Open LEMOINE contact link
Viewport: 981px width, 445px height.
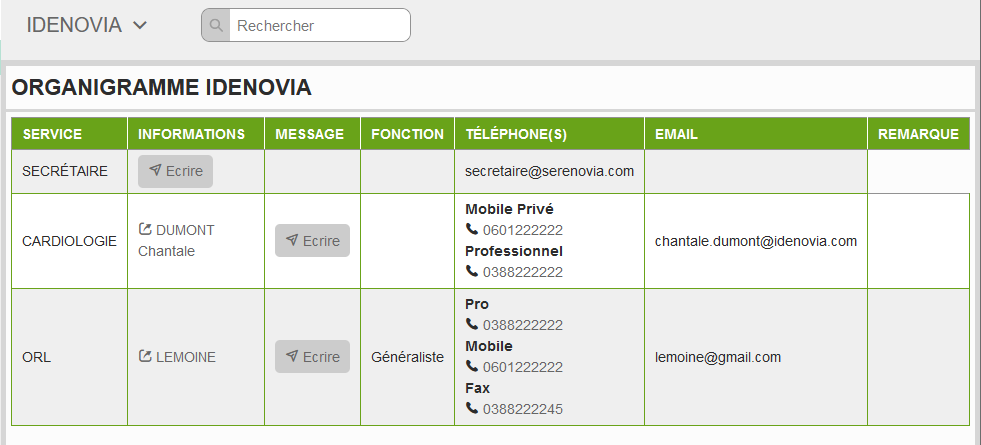point(186,356)
